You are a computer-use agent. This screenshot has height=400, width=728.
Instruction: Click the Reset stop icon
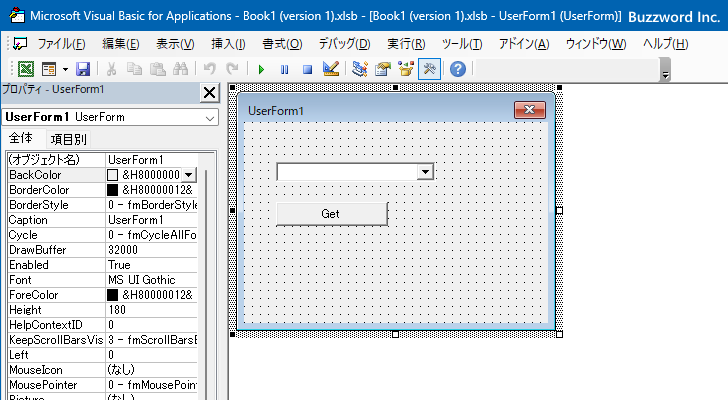[x=307, y=69]
